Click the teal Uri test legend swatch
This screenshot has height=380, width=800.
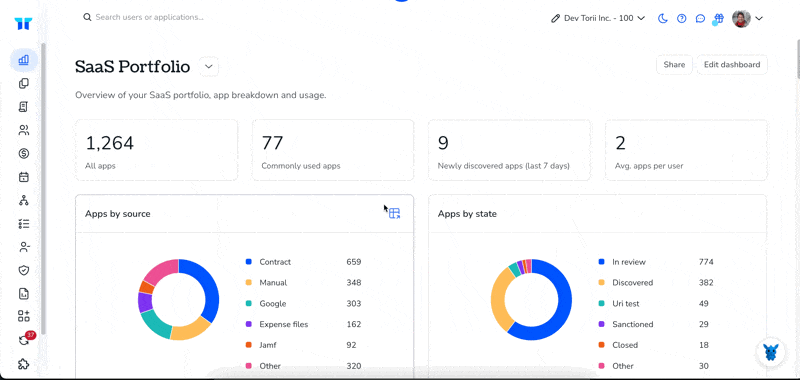coord(602,303)
